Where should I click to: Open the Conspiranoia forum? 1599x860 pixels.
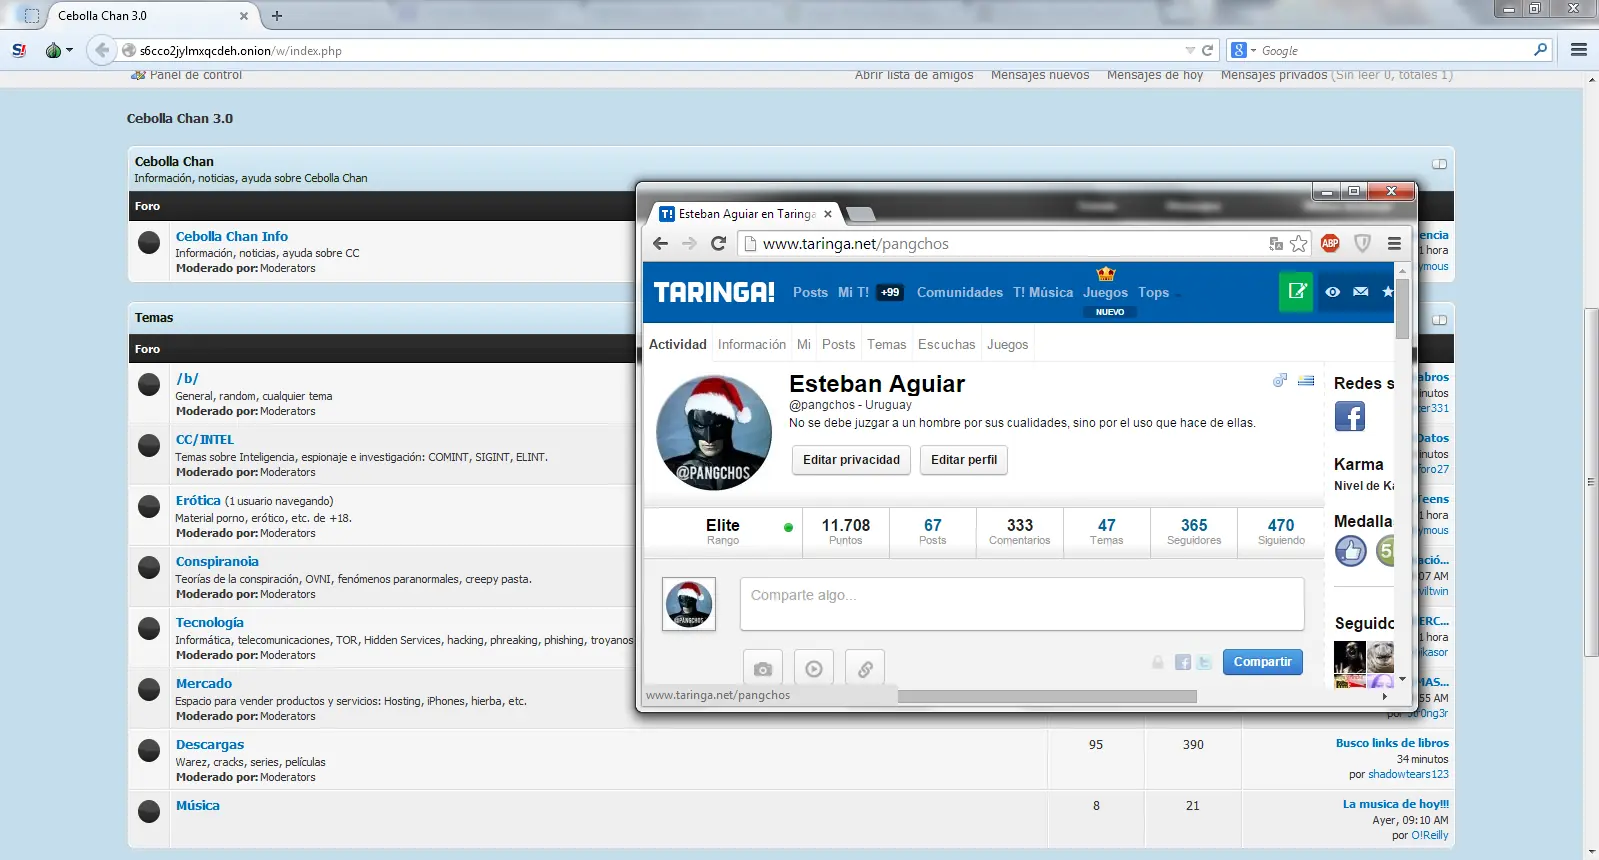pyautogui.click(x=217, y=561)
